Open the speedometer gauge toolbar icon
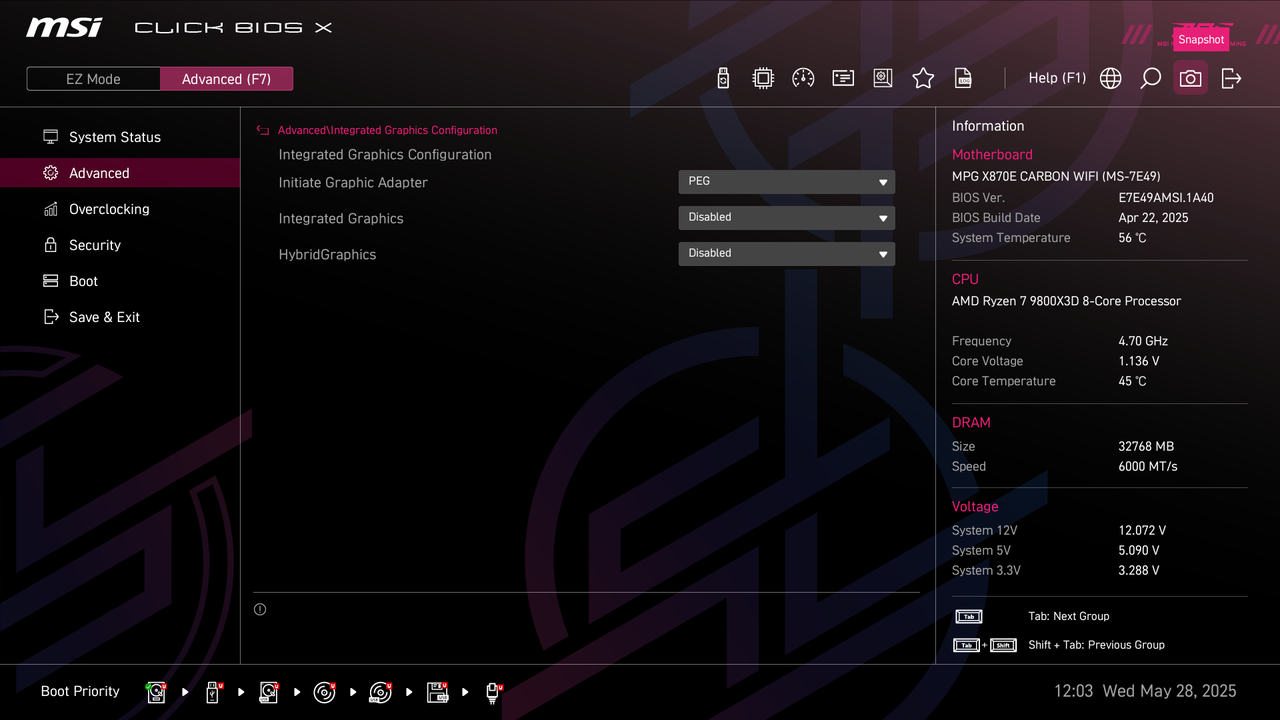The width and height of the screenshot is (1280, 720). pyautogui.click(x=803, y=78)
